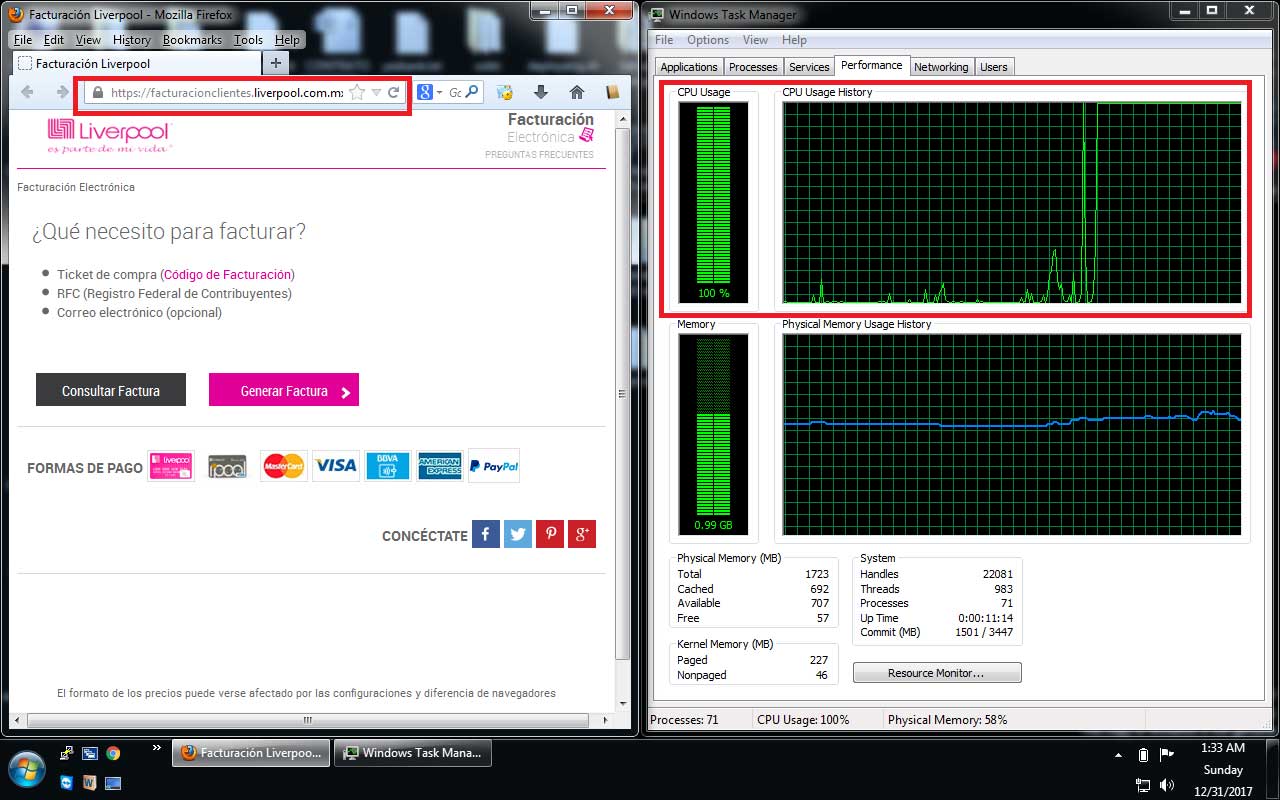This screenshot has width=1280, height=800.
Task: Go to the Firefox Home page icon
Action: 577,92
